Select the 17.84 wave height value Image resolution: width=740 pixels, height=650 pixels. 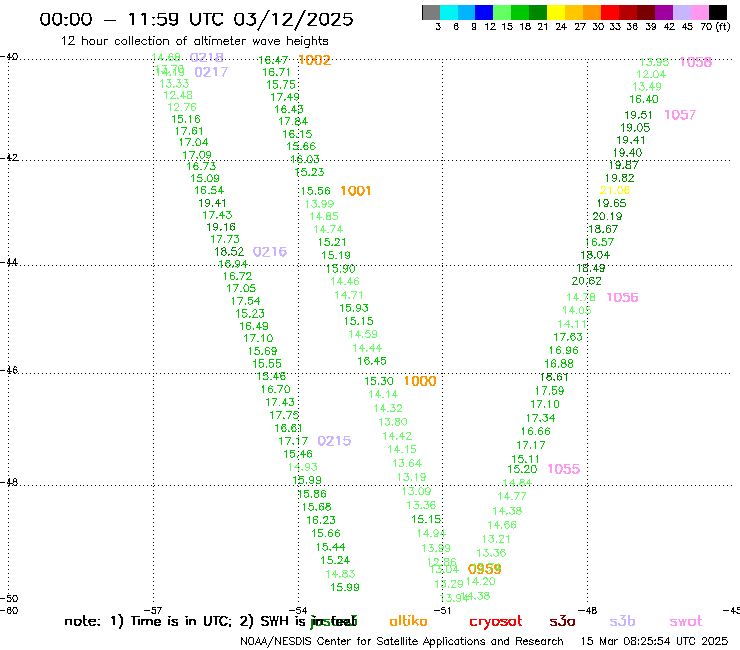(x=293, y=121)
